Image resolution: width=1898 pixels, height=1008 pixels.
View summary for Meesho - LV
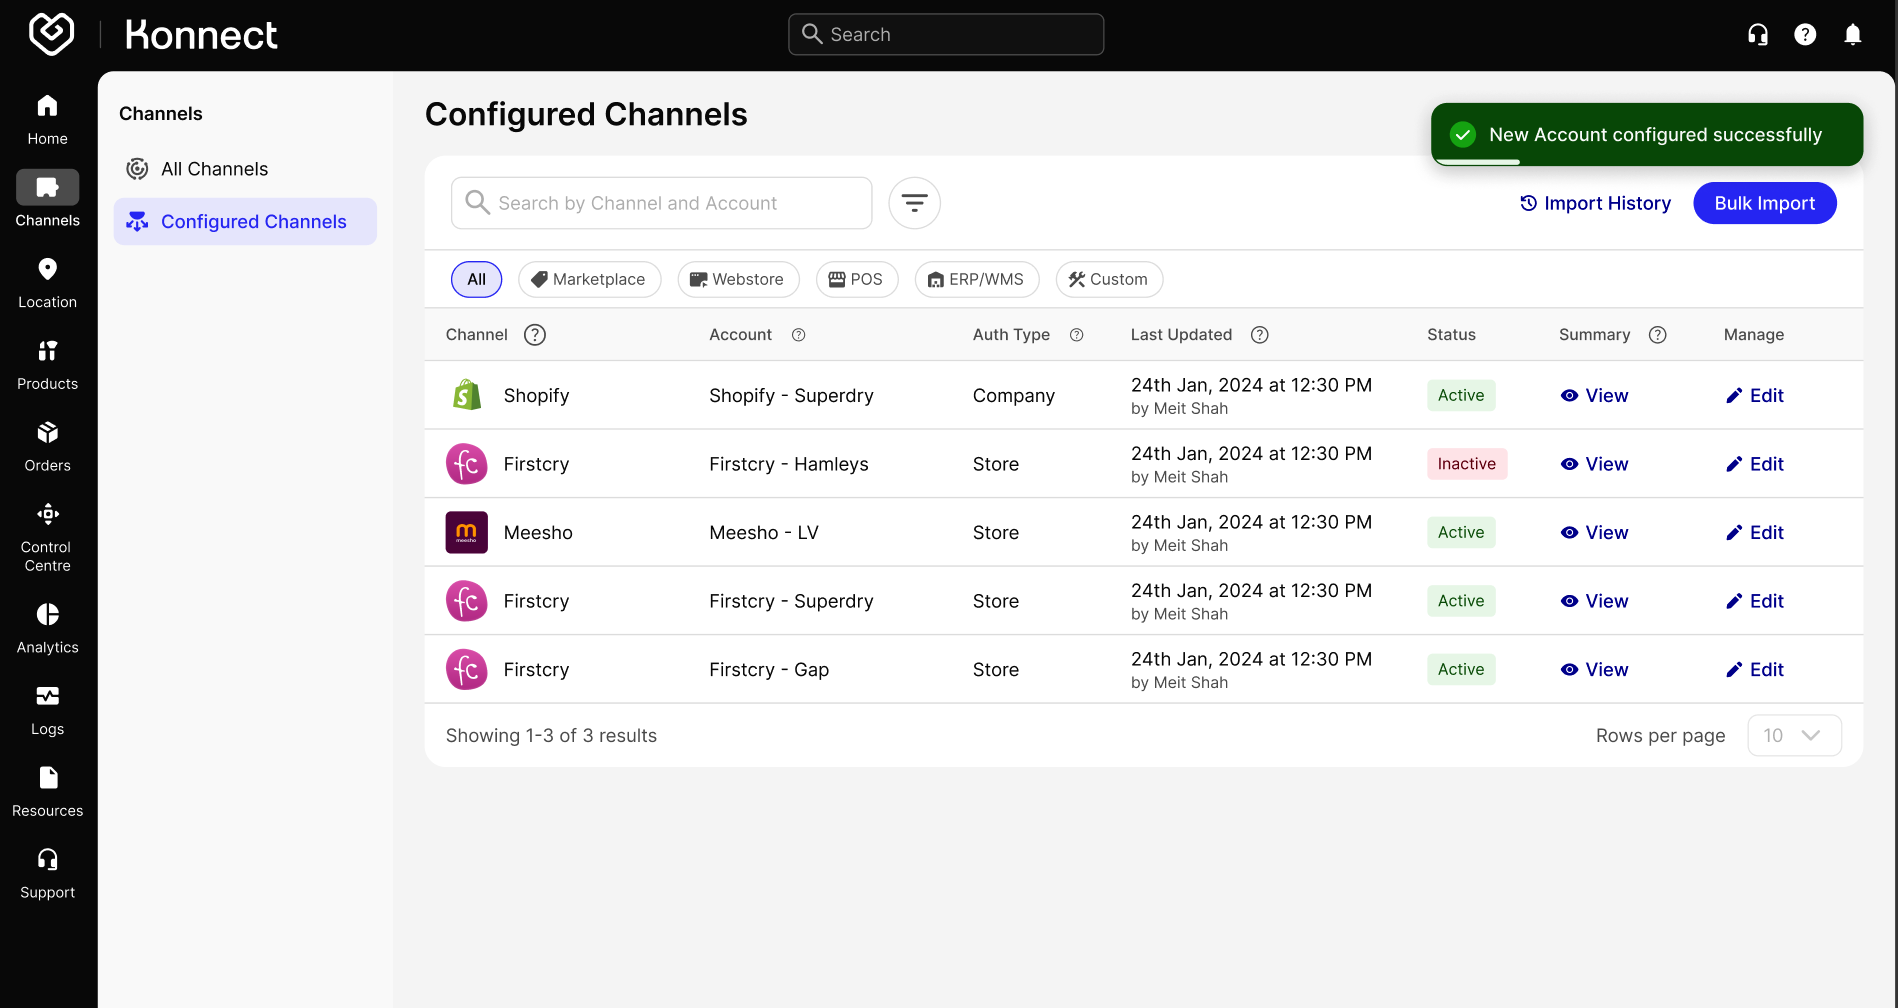(1595, 532)
